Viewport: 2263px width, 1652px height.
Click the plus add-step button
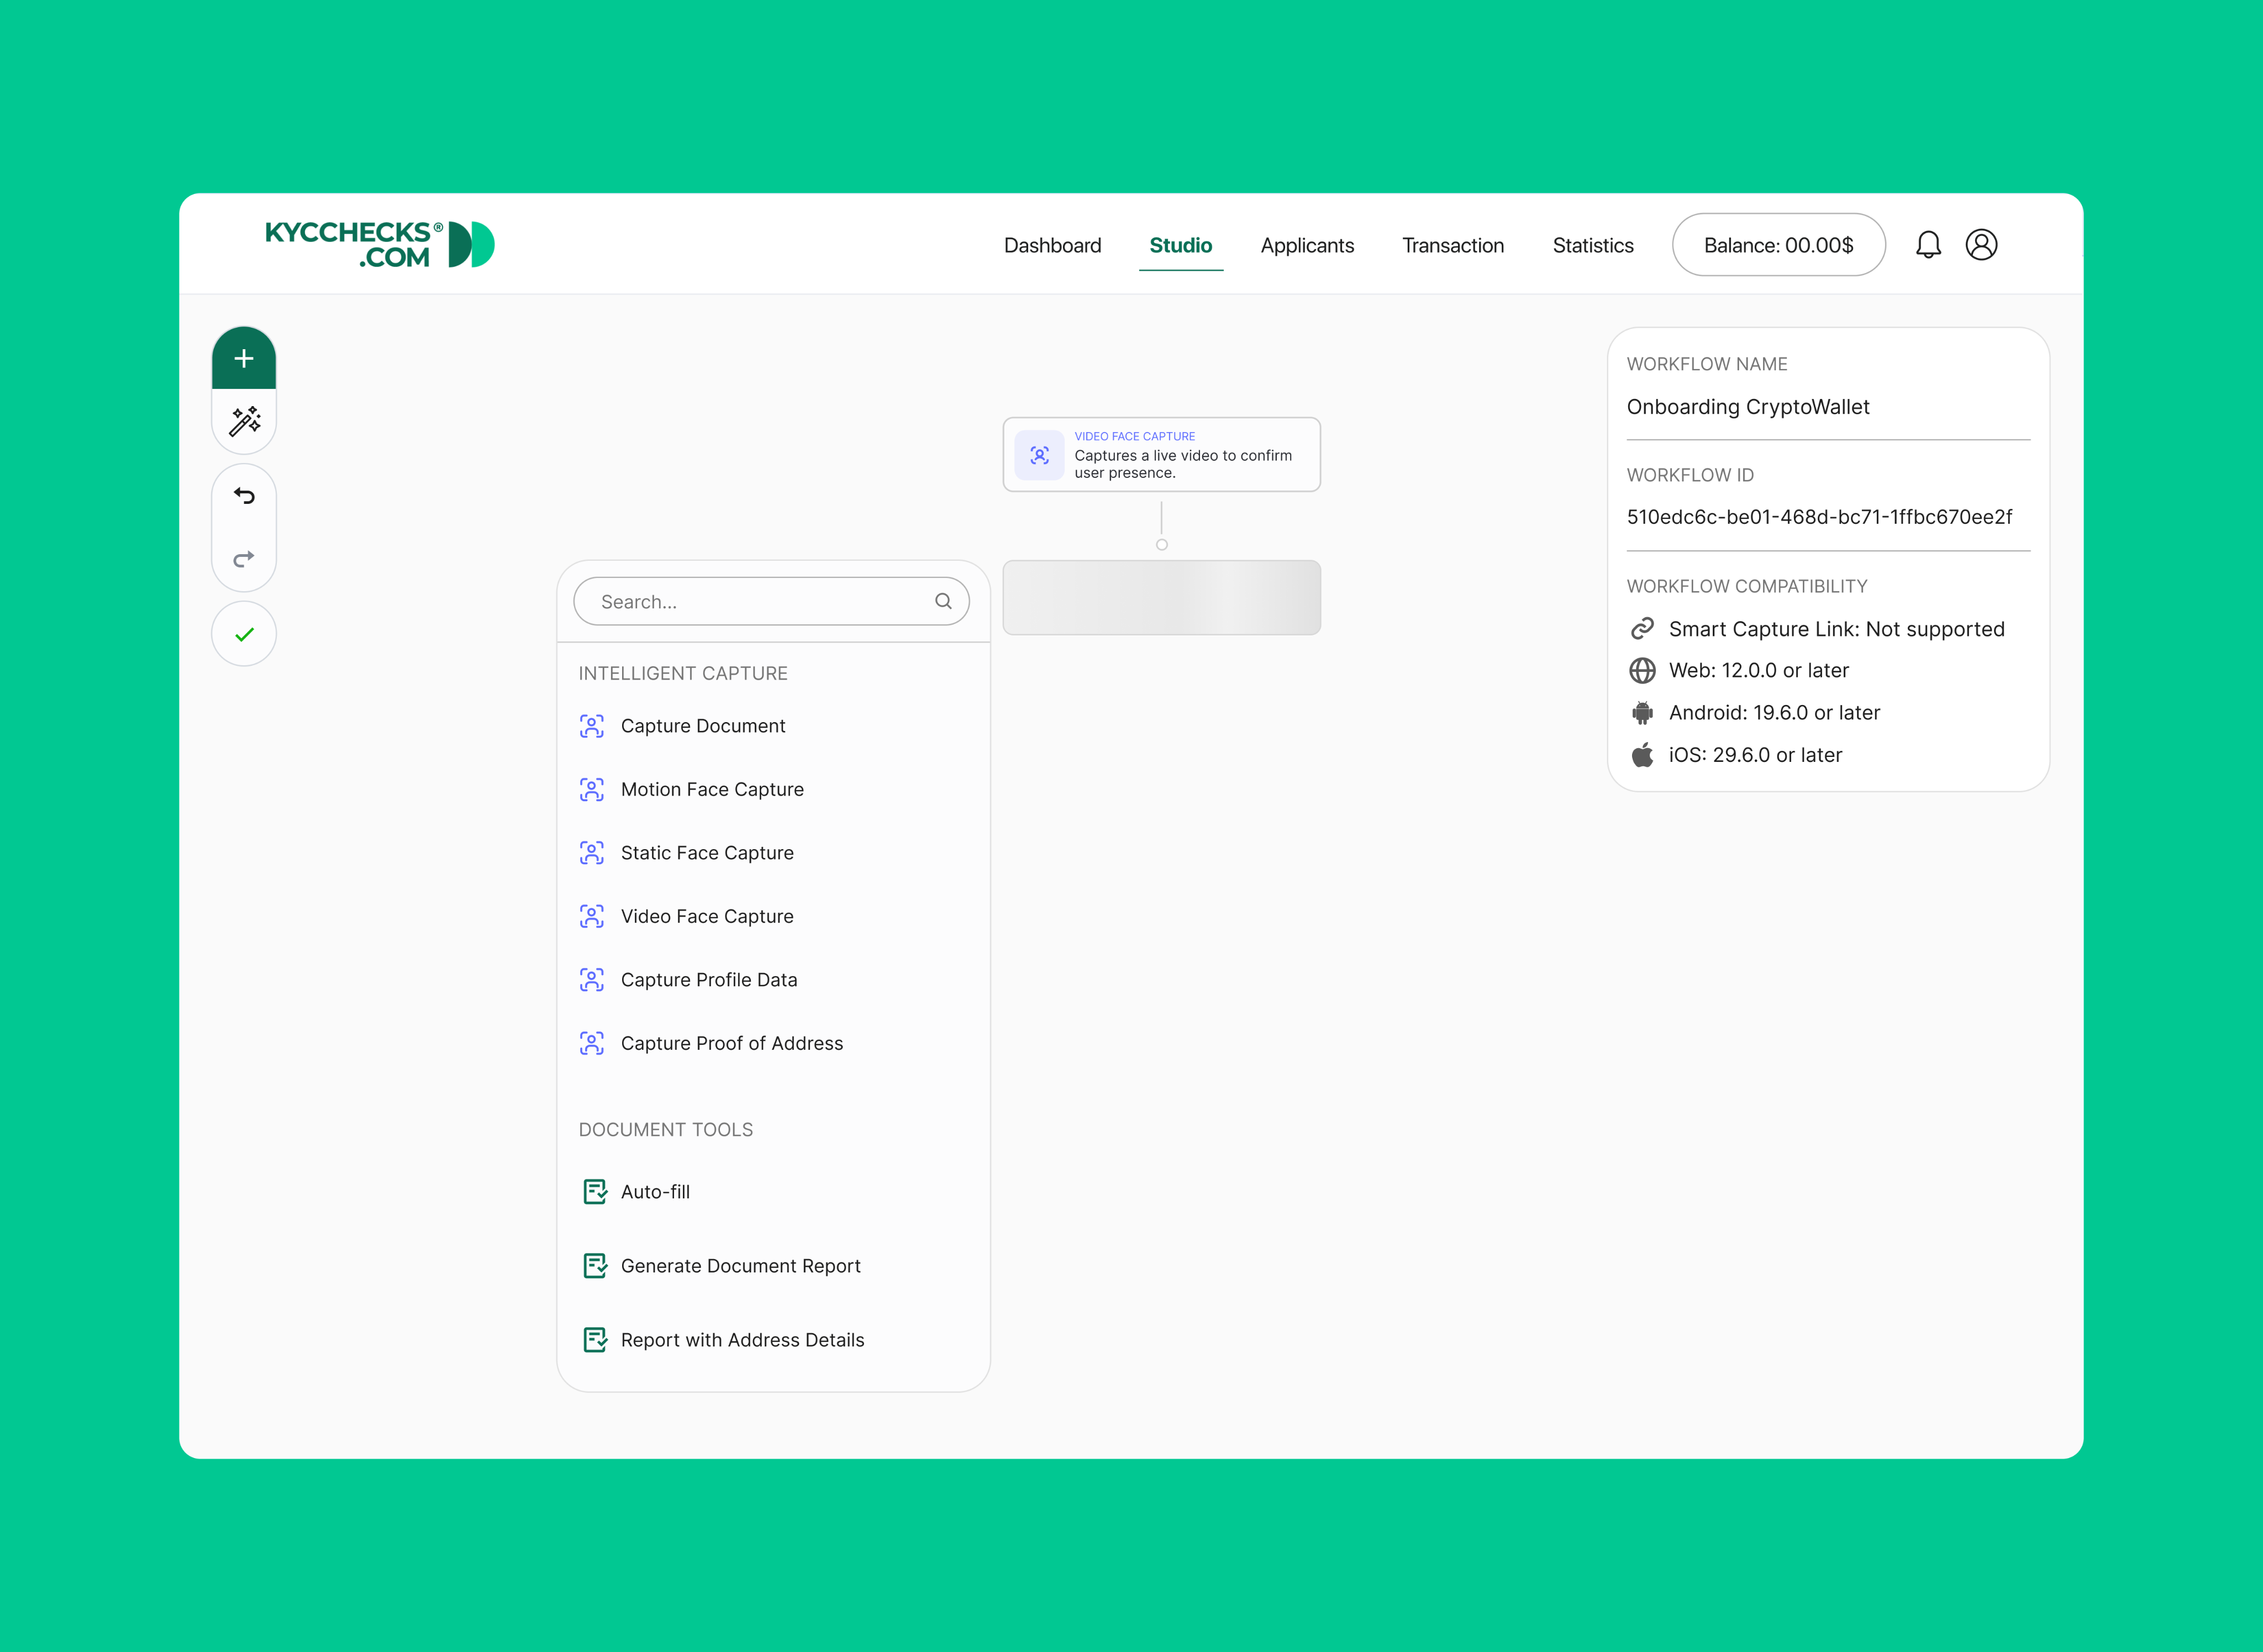[244, 358]
